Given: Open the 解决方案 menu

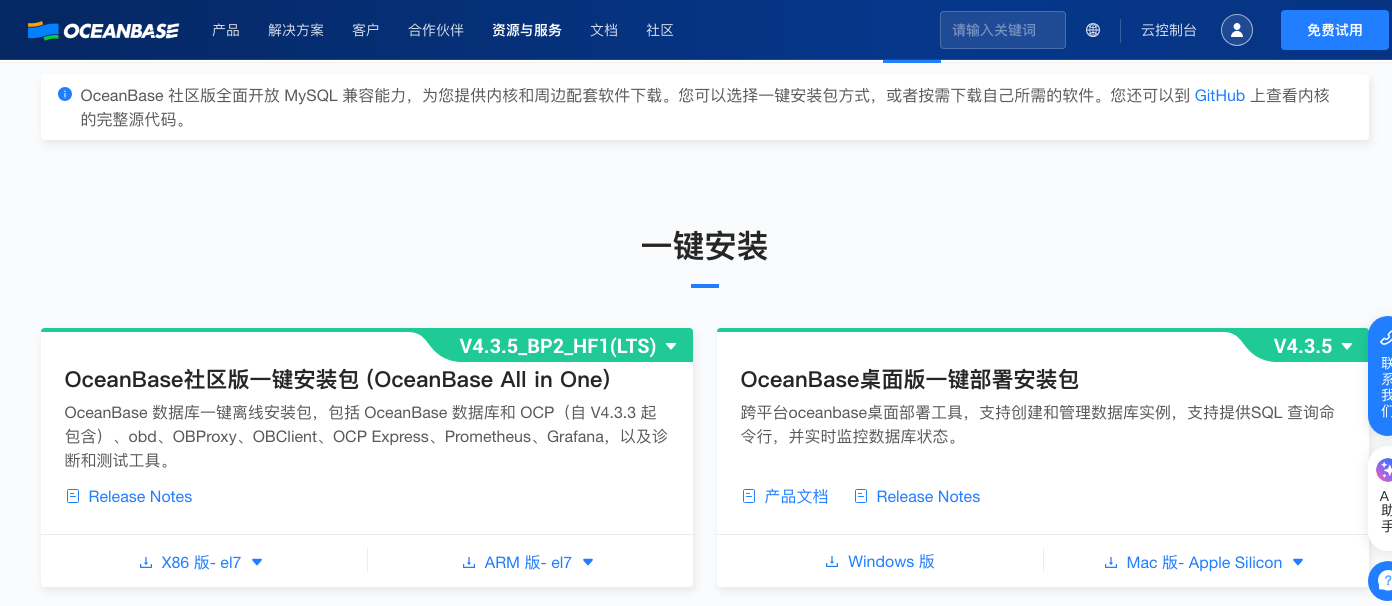Looking at the screenshot, I should 296,30.
